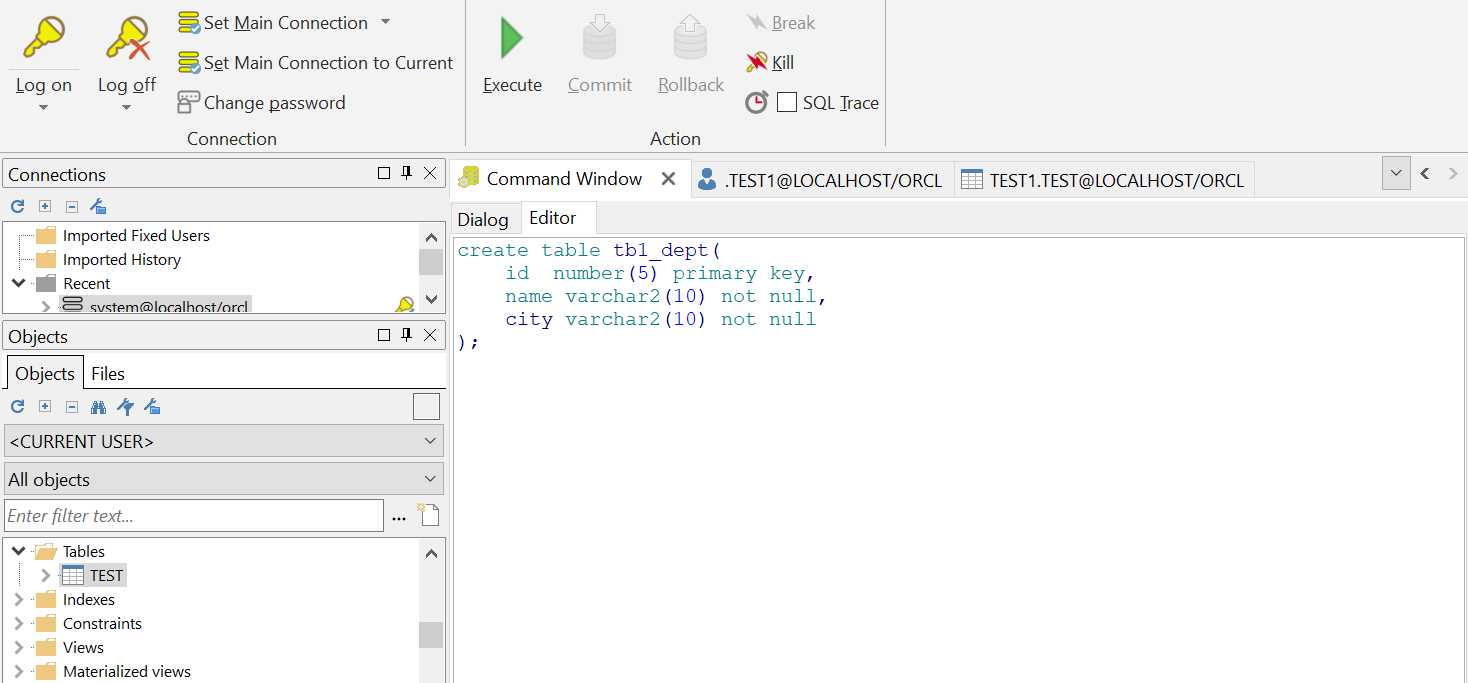Pin the Objects panel
This screenshot has width=1468, height=683.
tap(407, 335)
